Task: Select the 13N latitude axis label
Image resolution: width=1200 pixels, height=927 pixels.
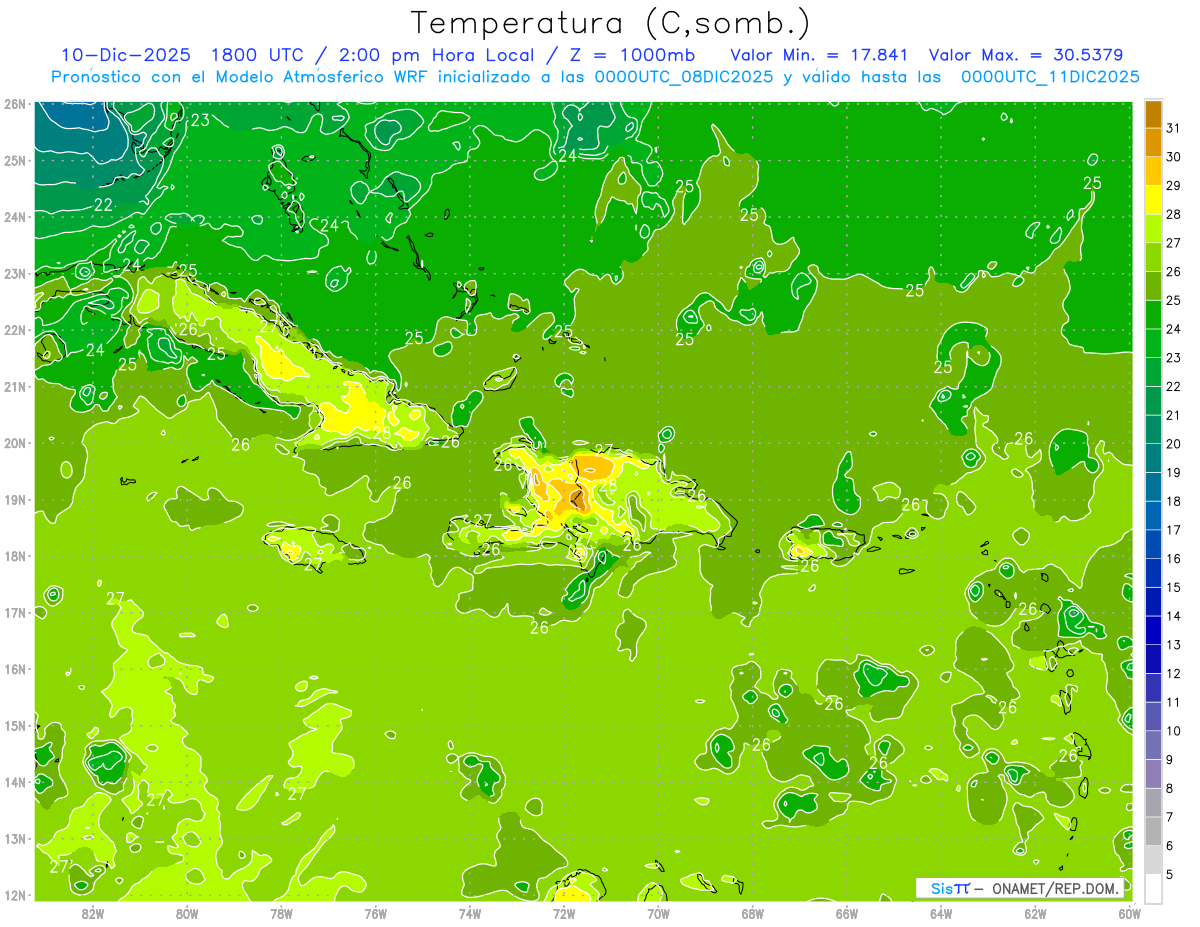Action: click(14, 838)
